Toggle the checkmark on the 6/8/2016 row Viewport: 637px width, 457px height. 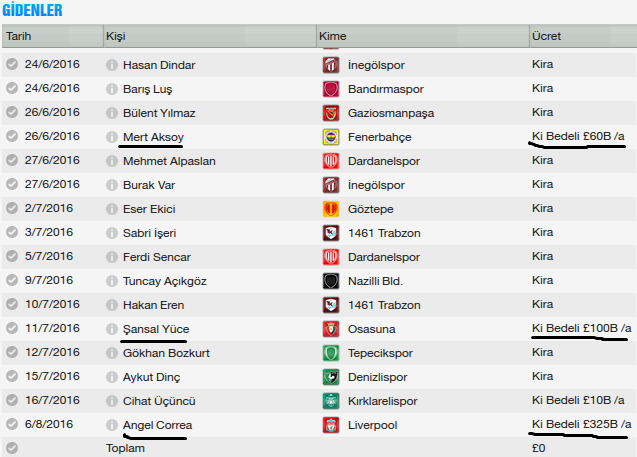(12, 424)
